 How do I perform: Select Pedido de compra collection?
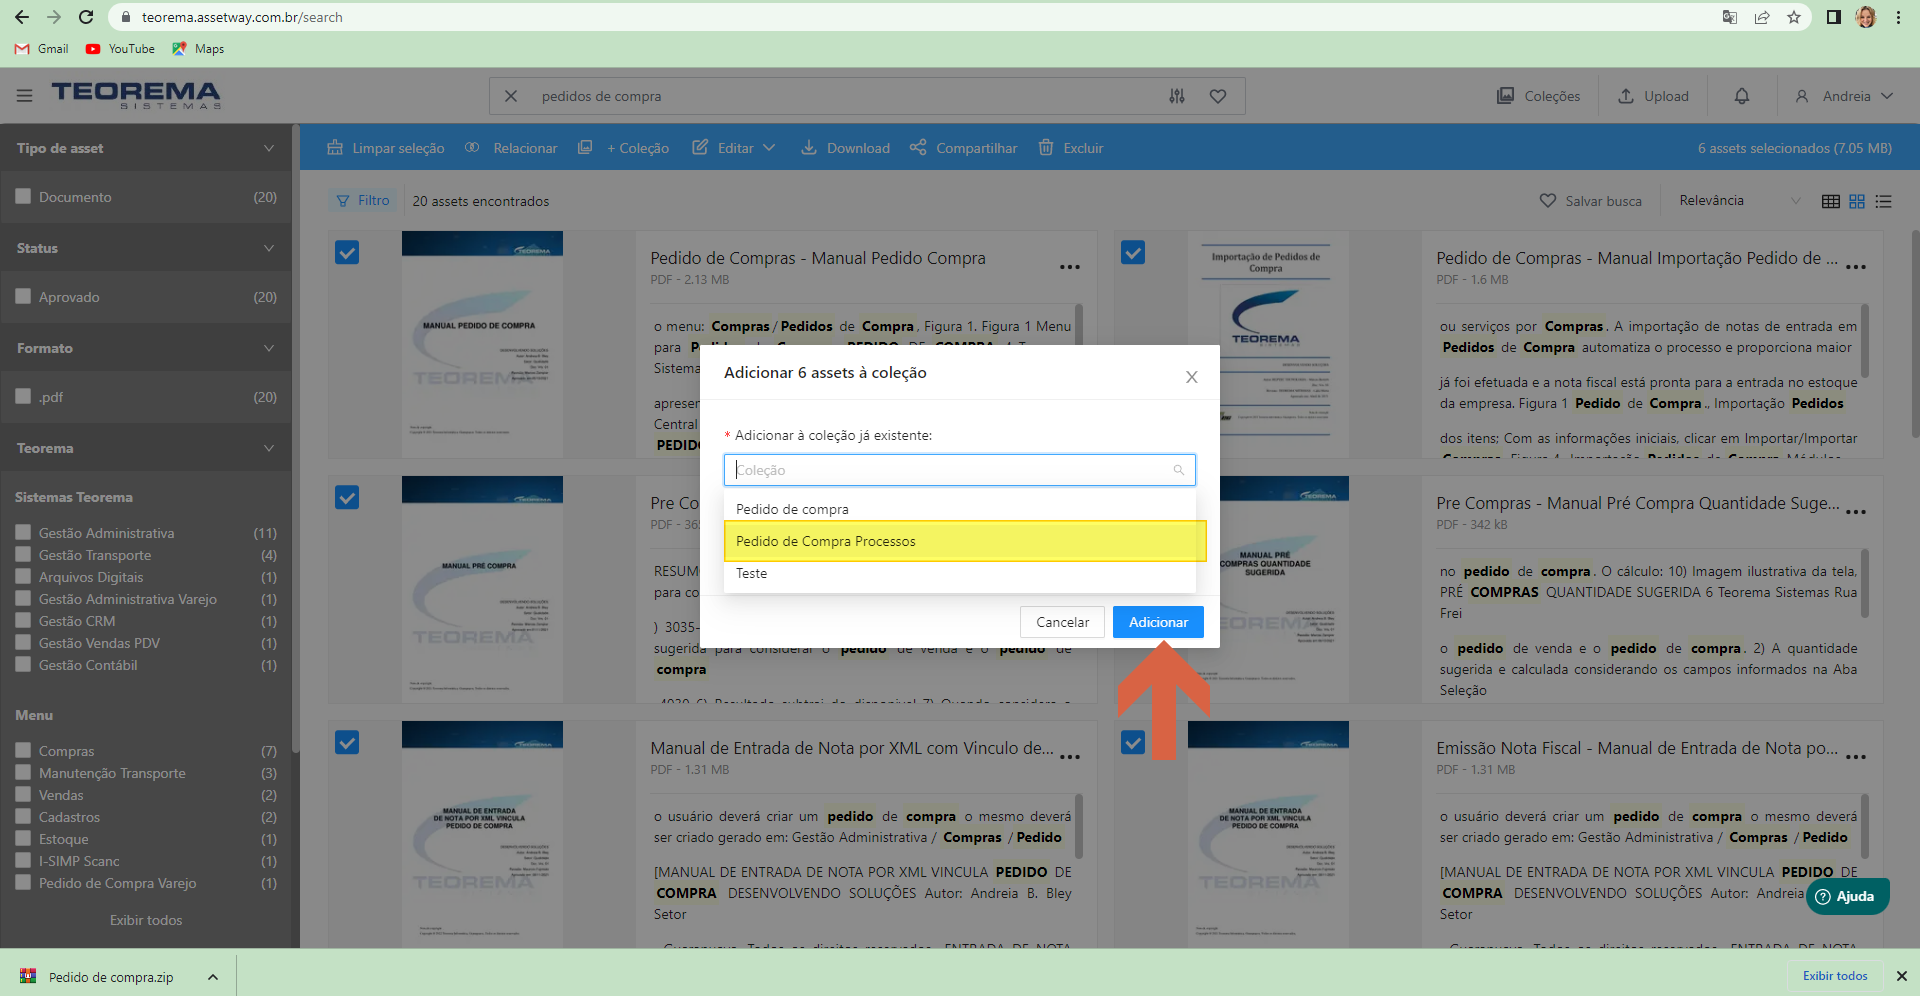click(x=960, y=509)
